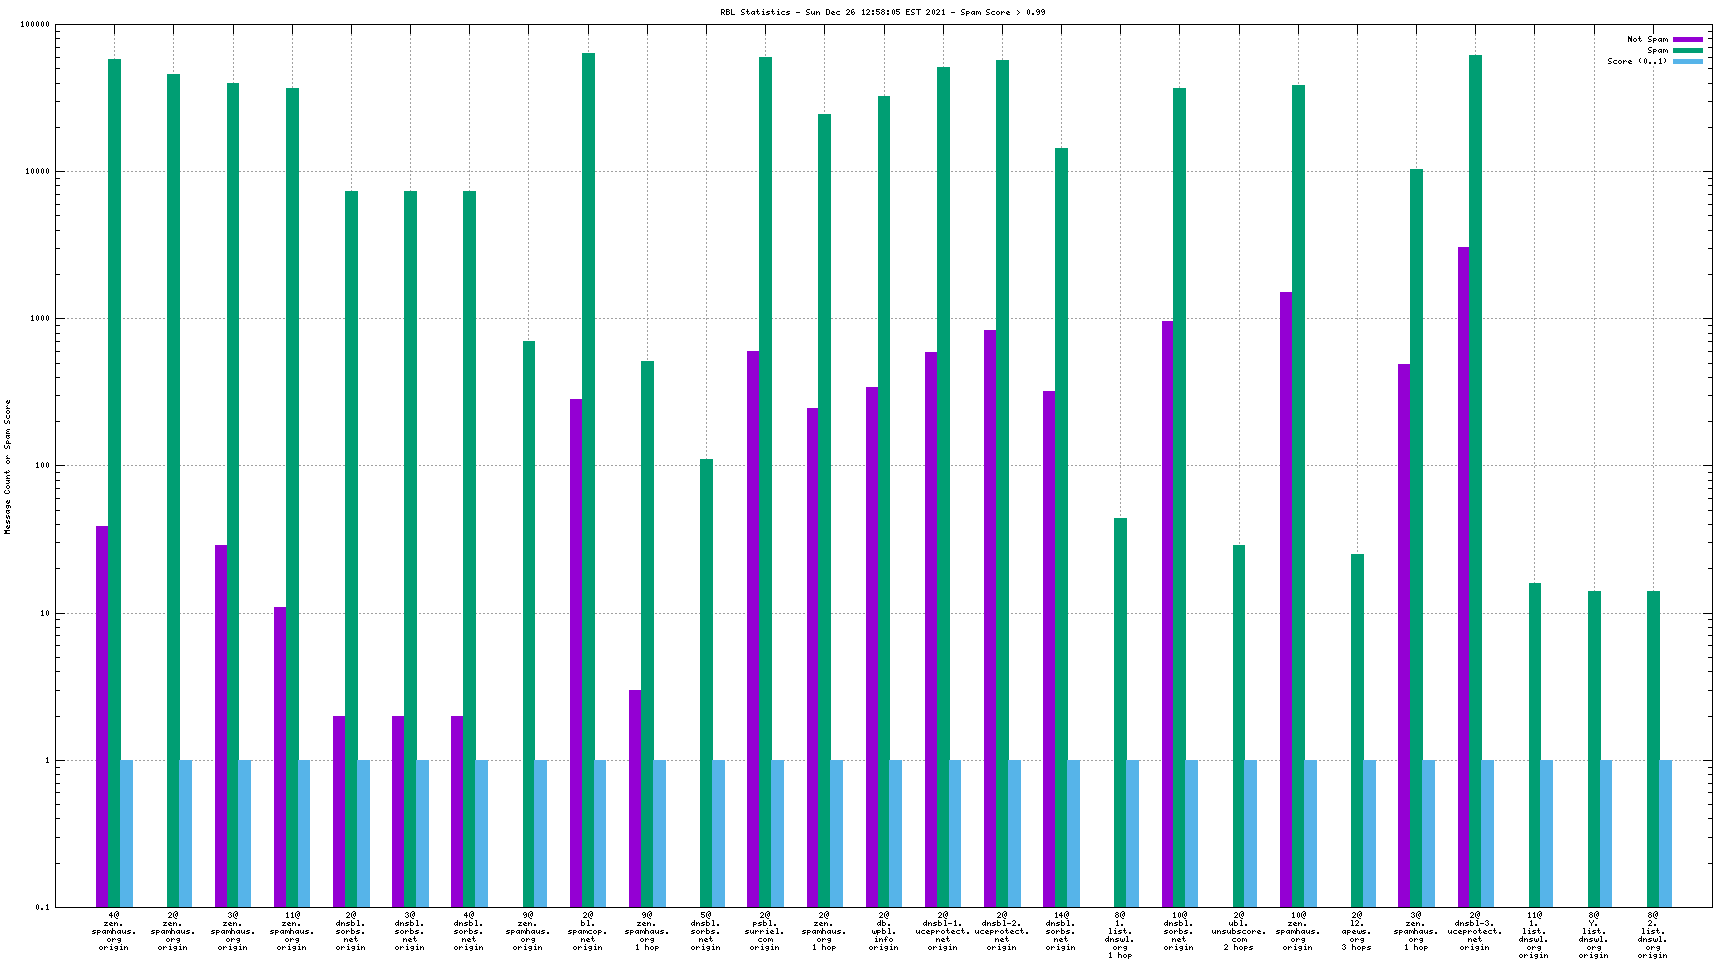Select the dnsbl-3.uceprotect.net axis label
Screen dimensions: 1728x972
click(1475, 930)
